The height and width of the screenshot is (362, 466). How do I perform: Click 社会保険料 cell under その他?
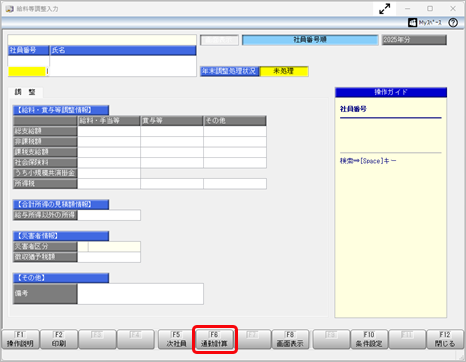click(235, 163)
